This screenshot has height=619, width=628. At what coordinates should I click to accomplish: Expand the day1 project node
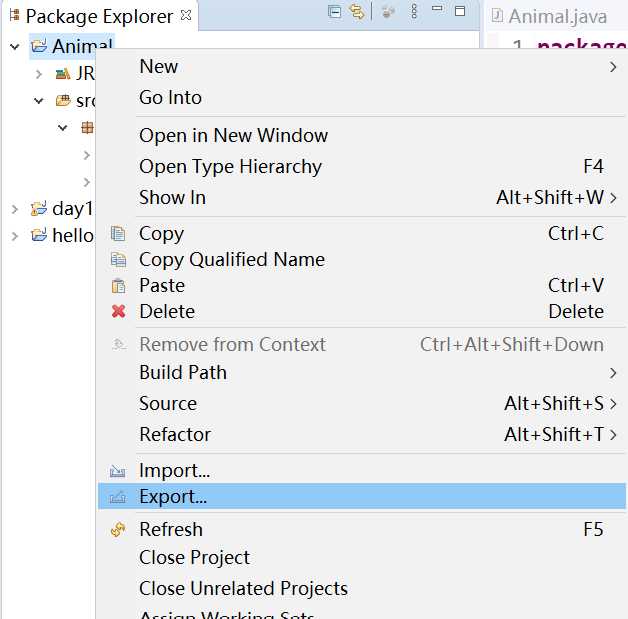point(15,209)
